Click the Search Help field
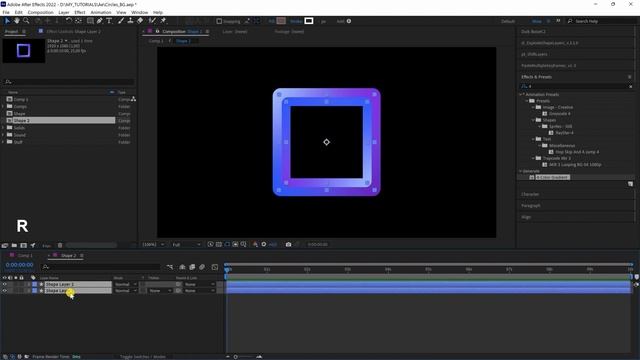This screenshot has height=360, width=640. pos(603,21)
